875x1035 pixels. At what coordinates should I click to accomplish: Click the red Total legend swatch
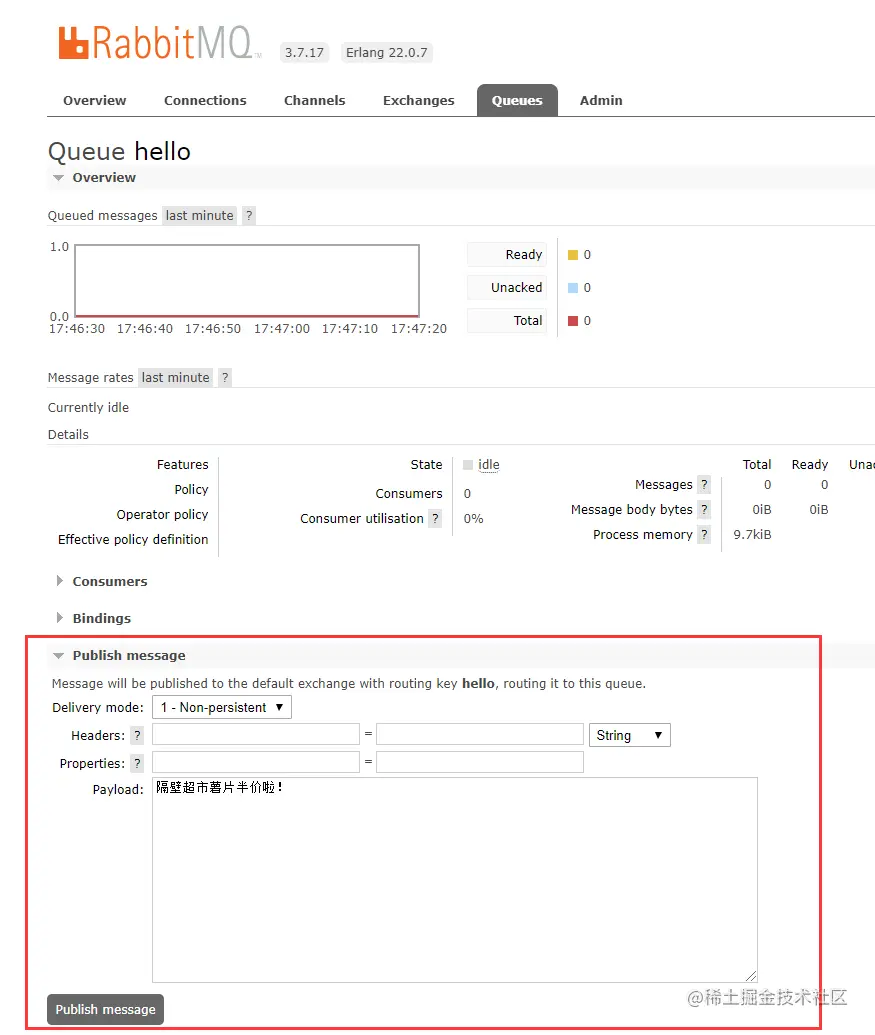coord(573,321)
